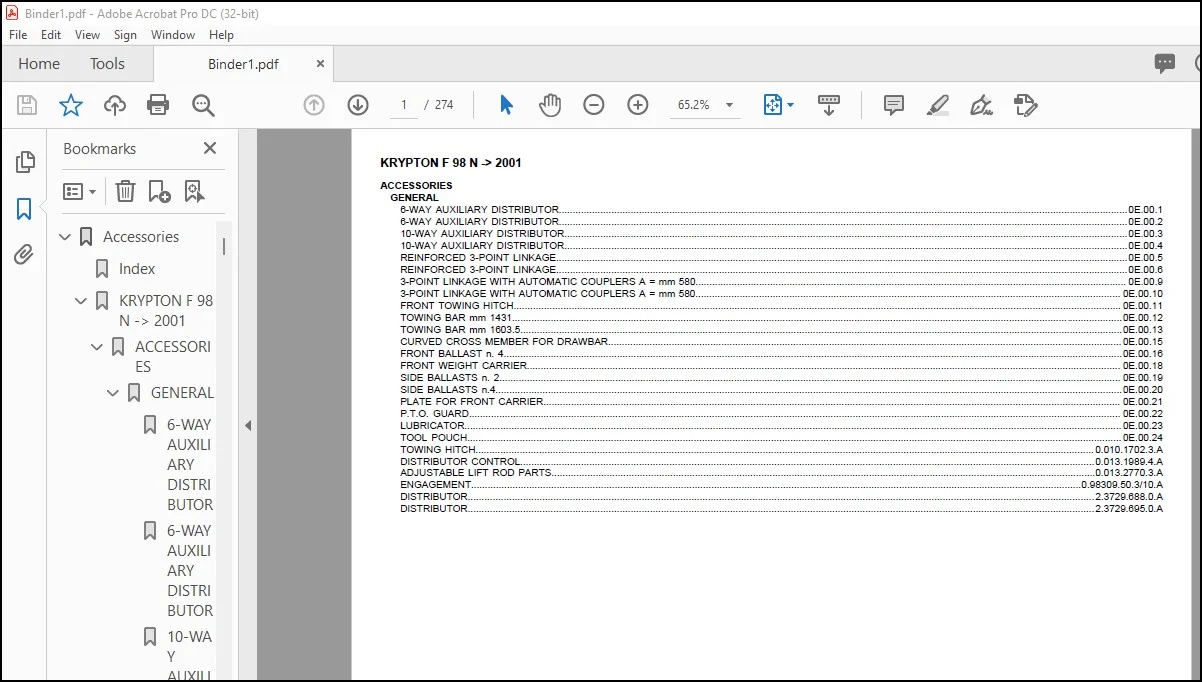Open the fit page options icon
1202x682 pixels.
point(778,105)
